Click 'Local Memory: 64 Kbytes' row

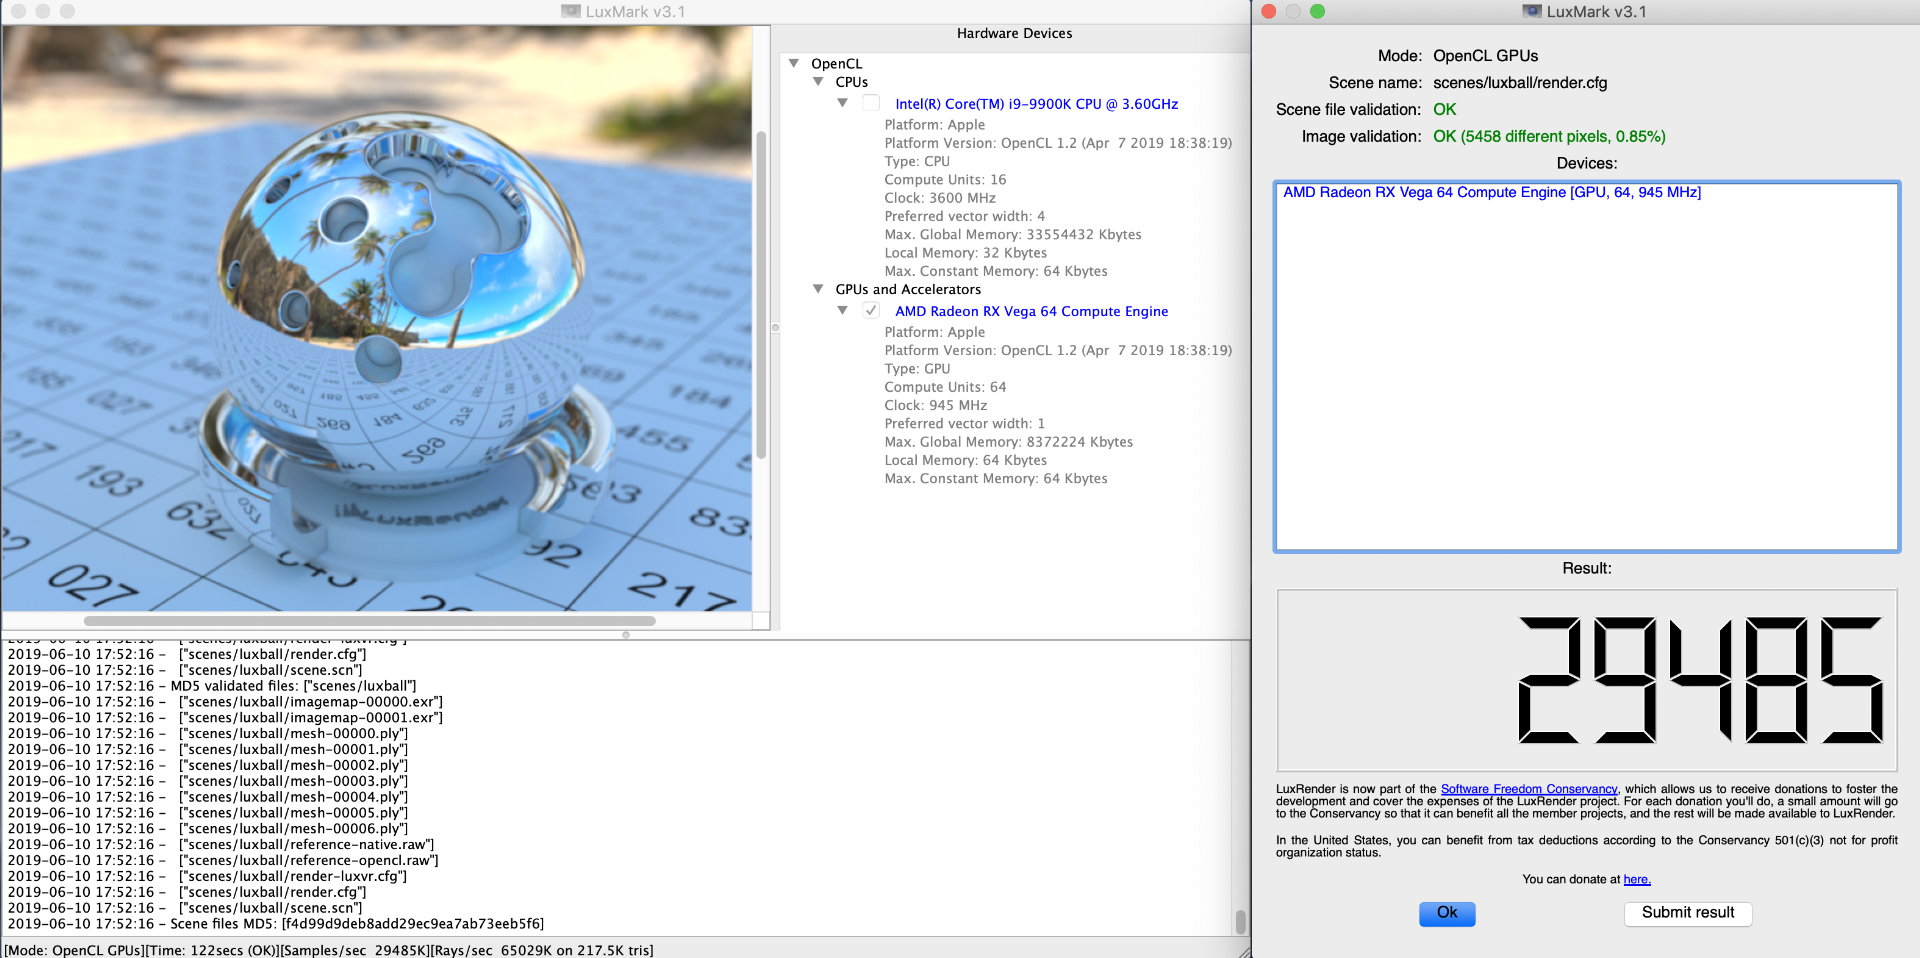965,460
